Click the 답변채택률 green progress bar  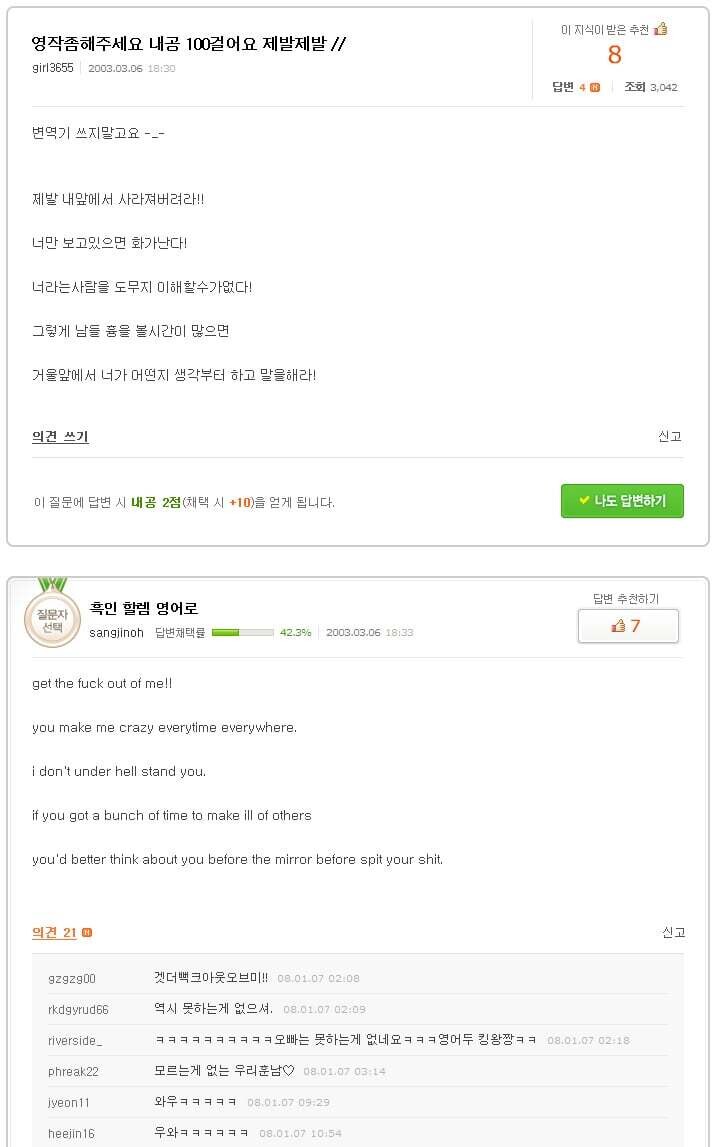pos(242,633)
